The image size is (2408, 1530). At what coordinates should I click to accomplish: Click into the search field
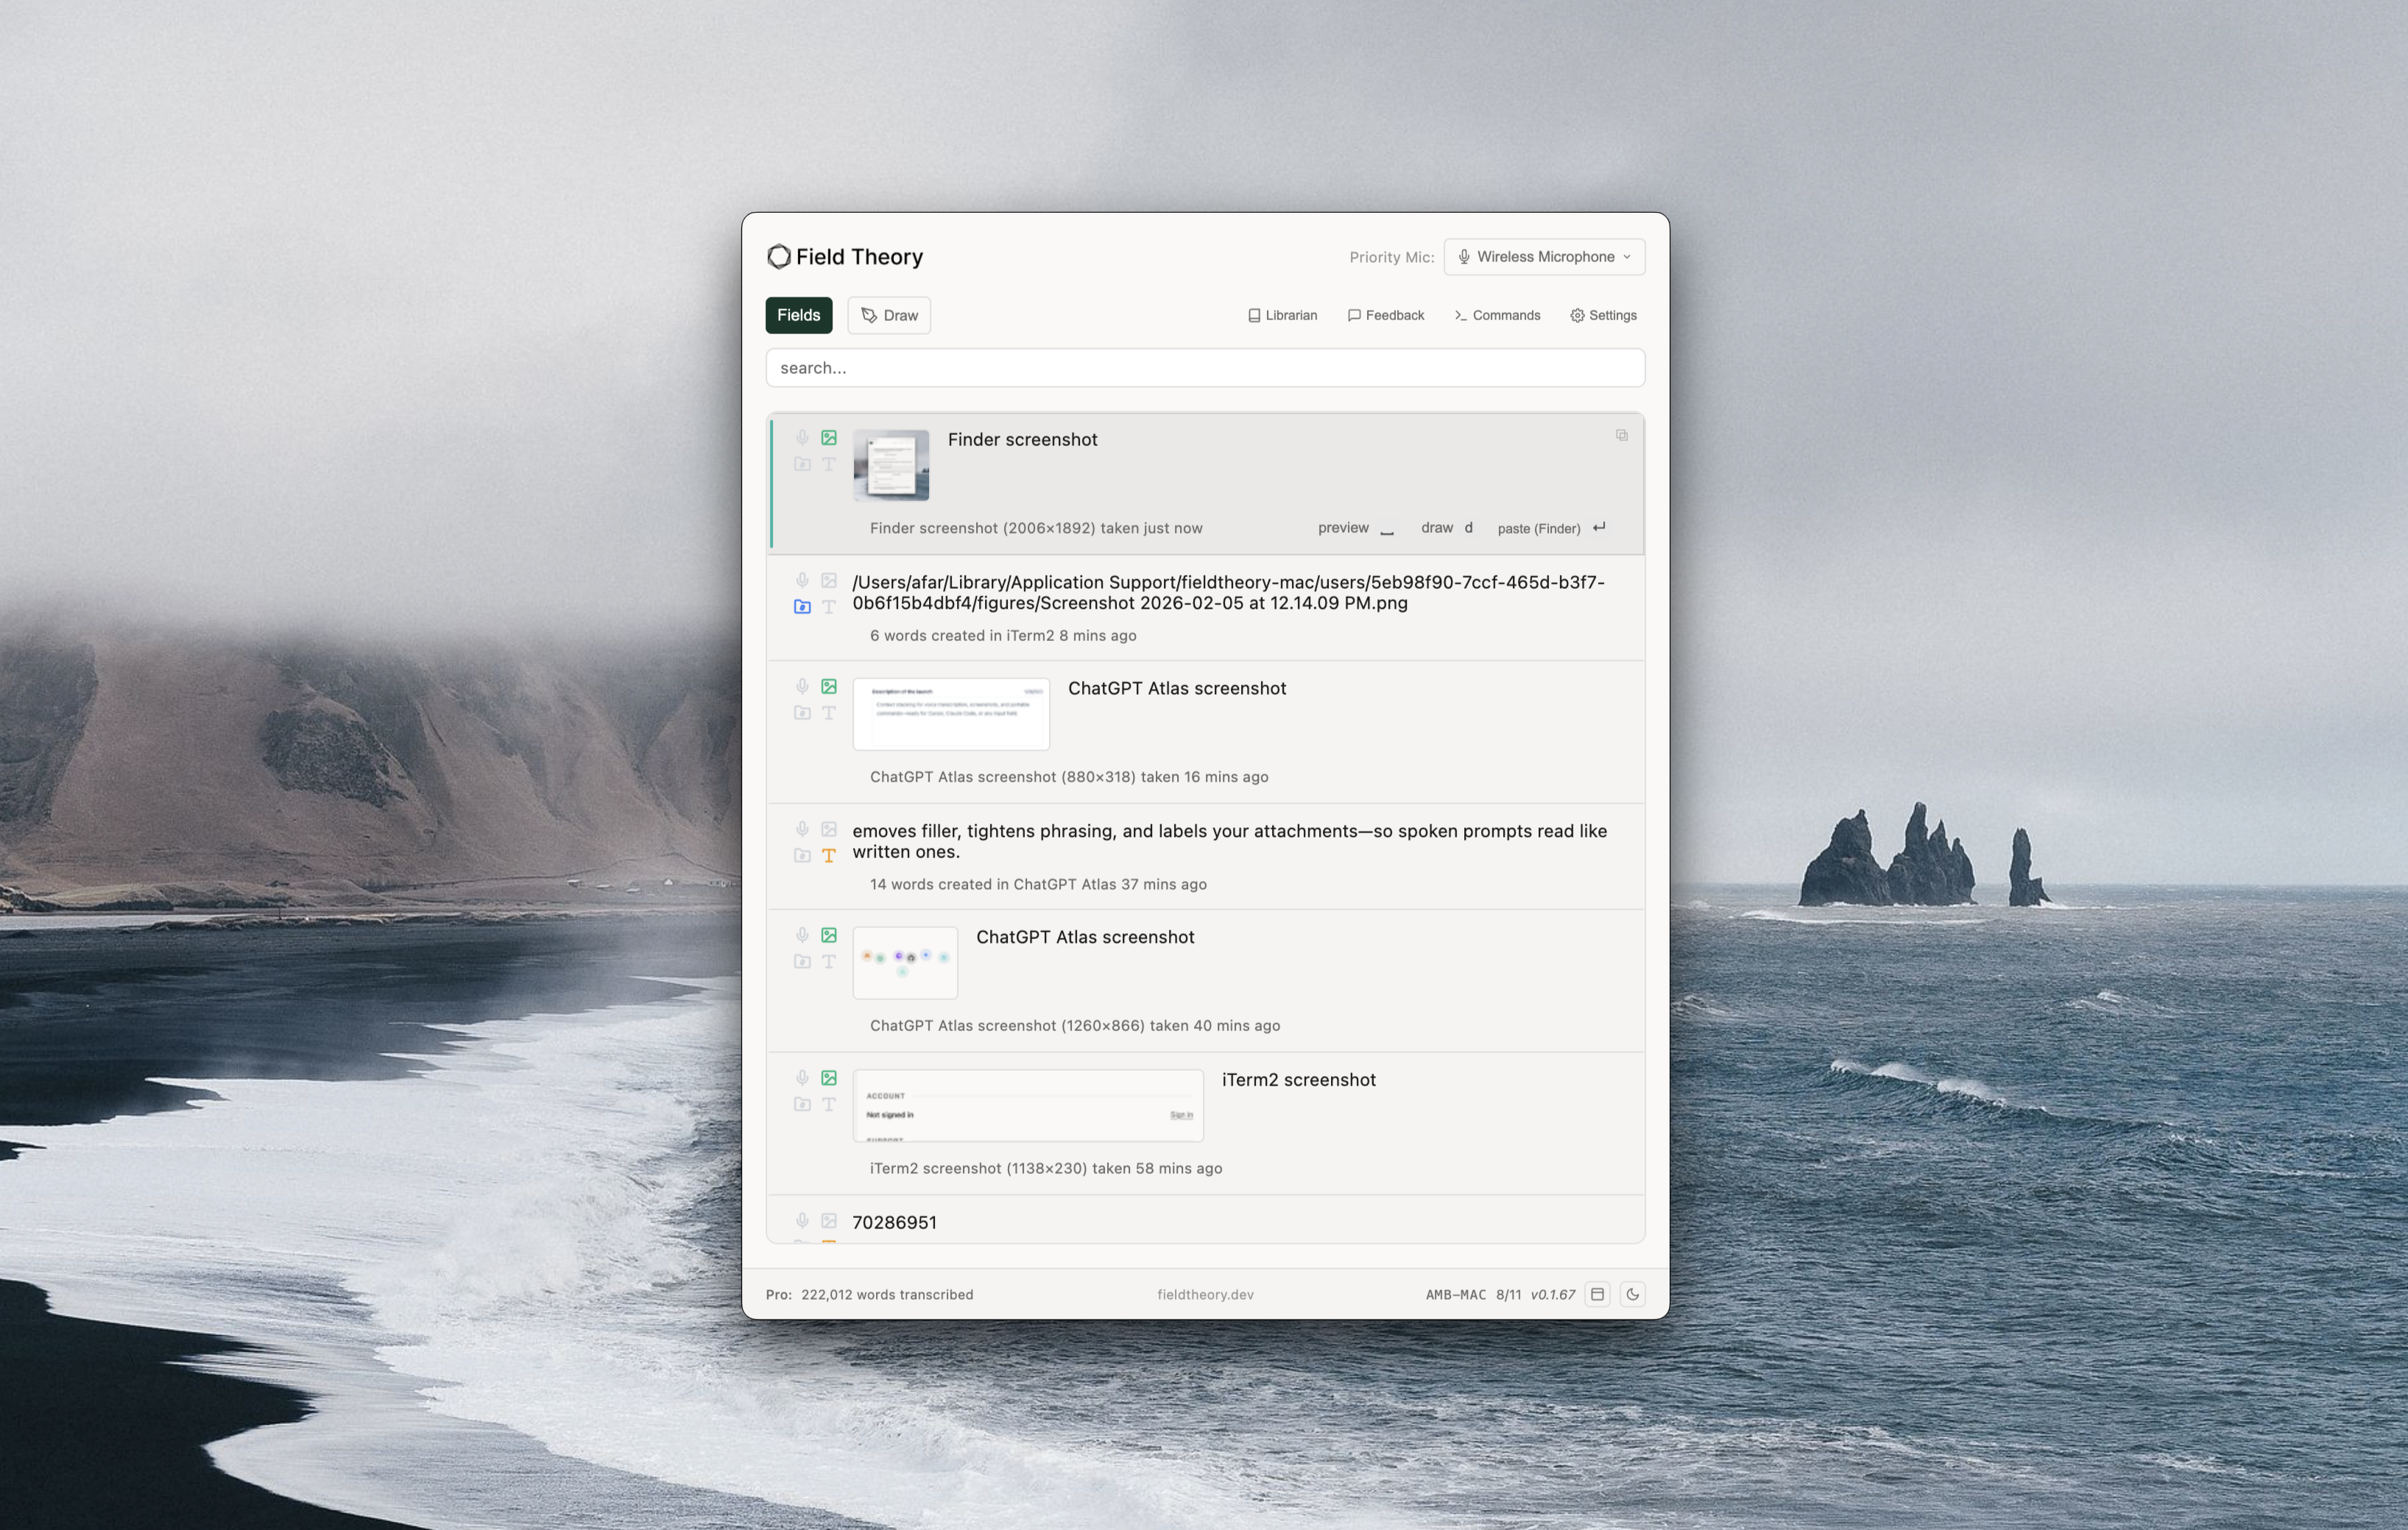click(1205, 368)
